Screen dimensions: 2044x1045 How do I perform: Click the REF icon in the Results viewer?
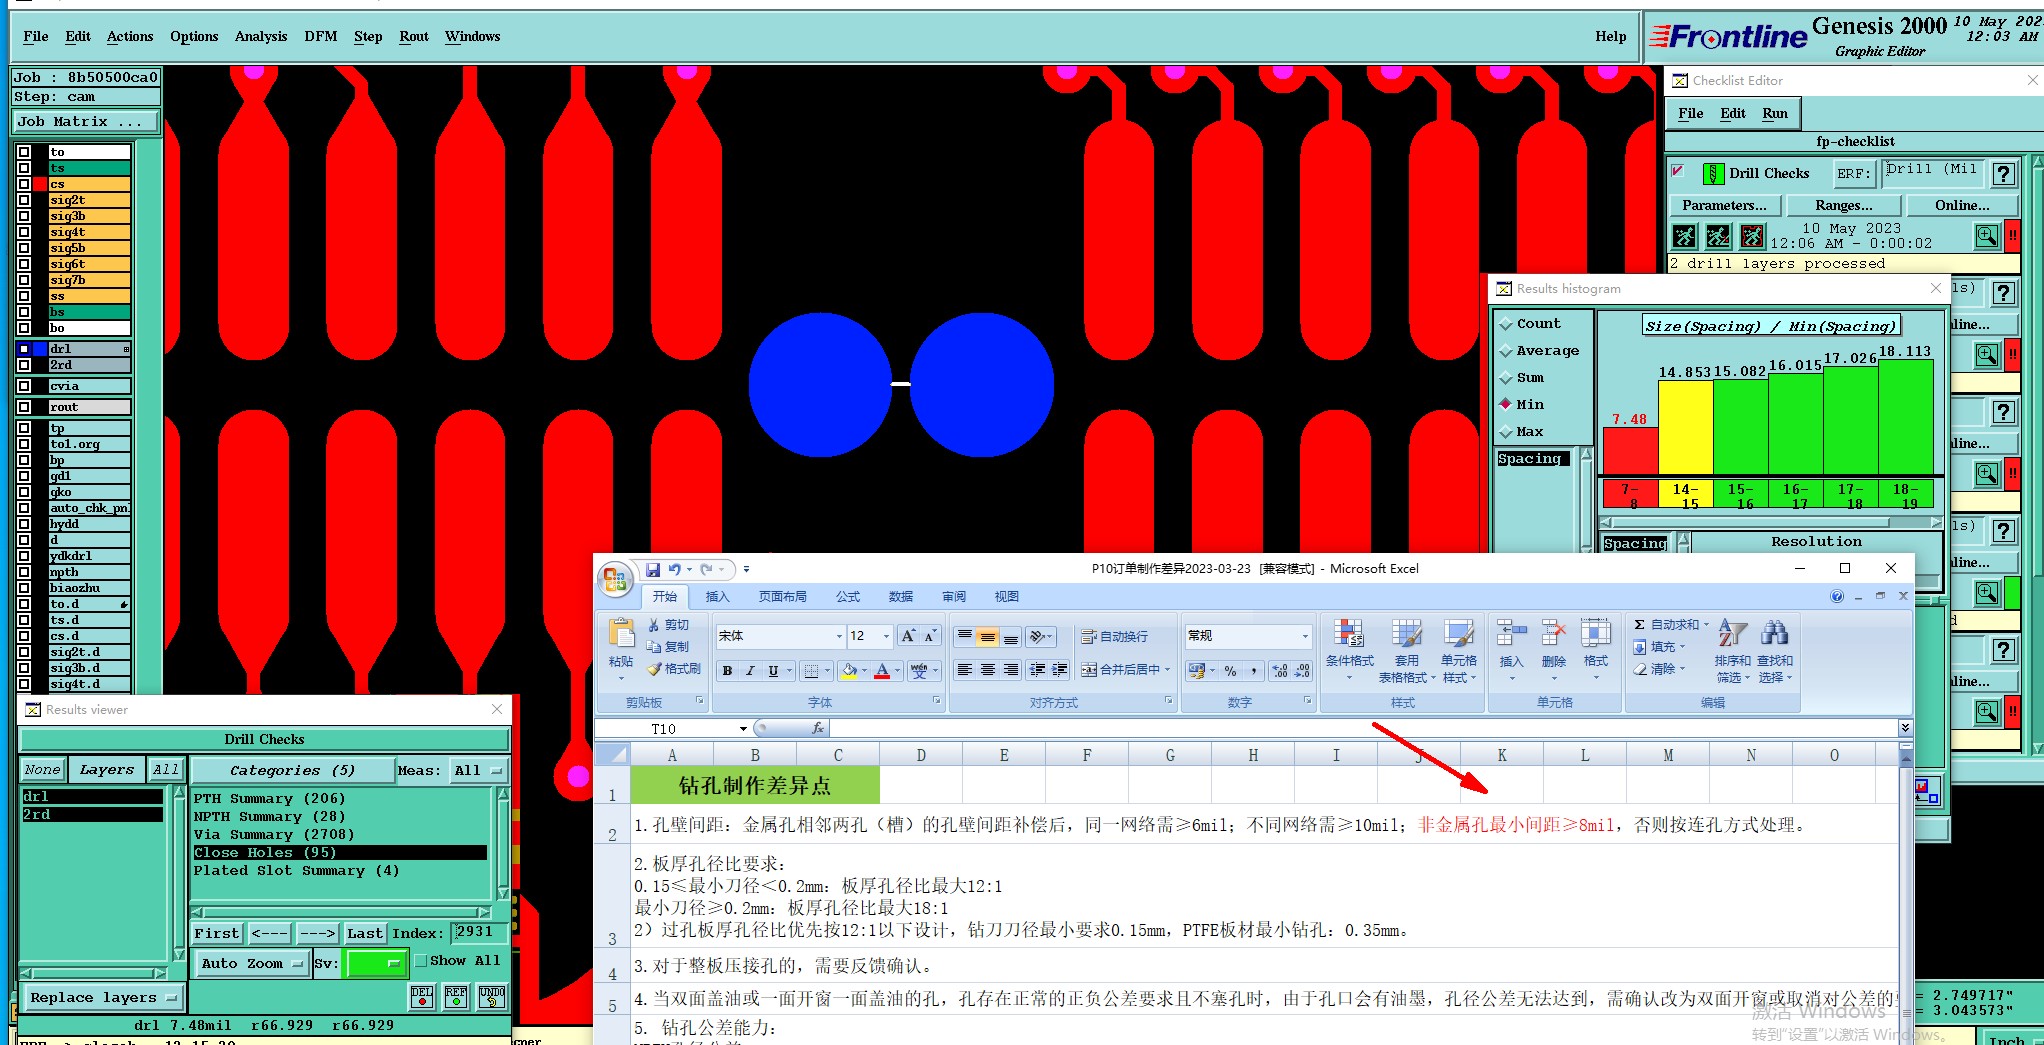tap(456, 996)
